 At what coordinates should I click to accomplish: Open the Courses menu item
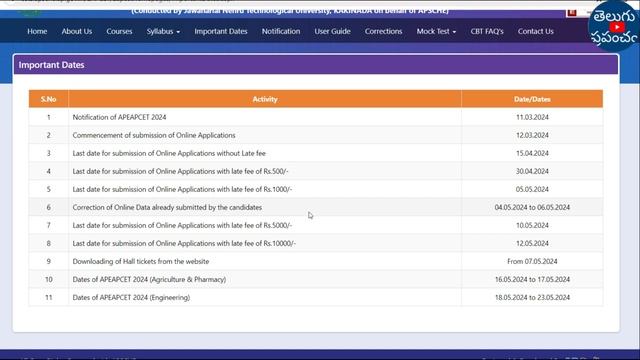pos(119,31)
